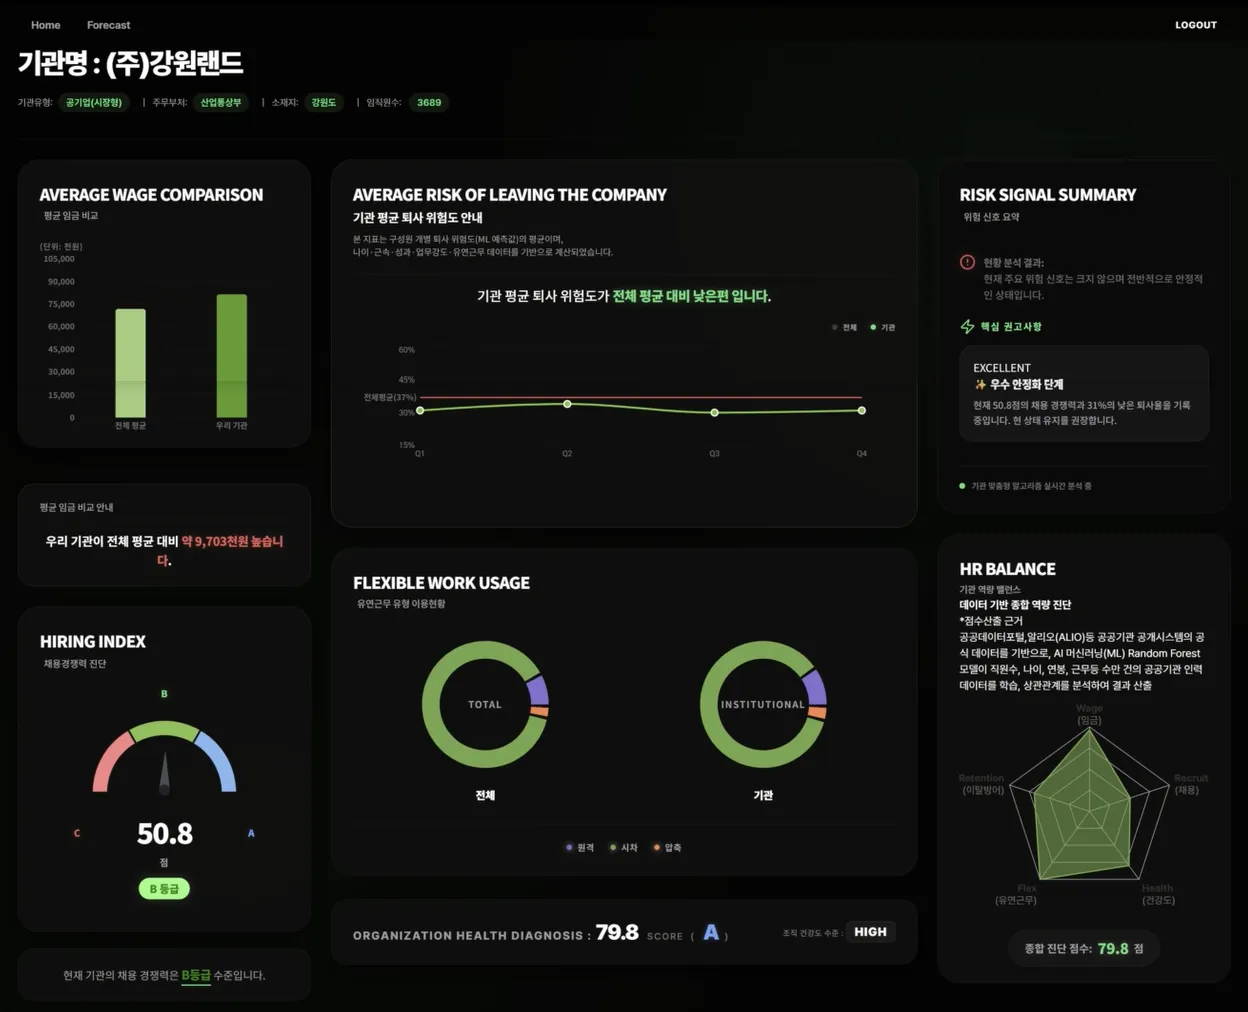This screenshot has width=1248, height=1012.
Task: Open the Home menu item
Action: (x=45, y=25)
